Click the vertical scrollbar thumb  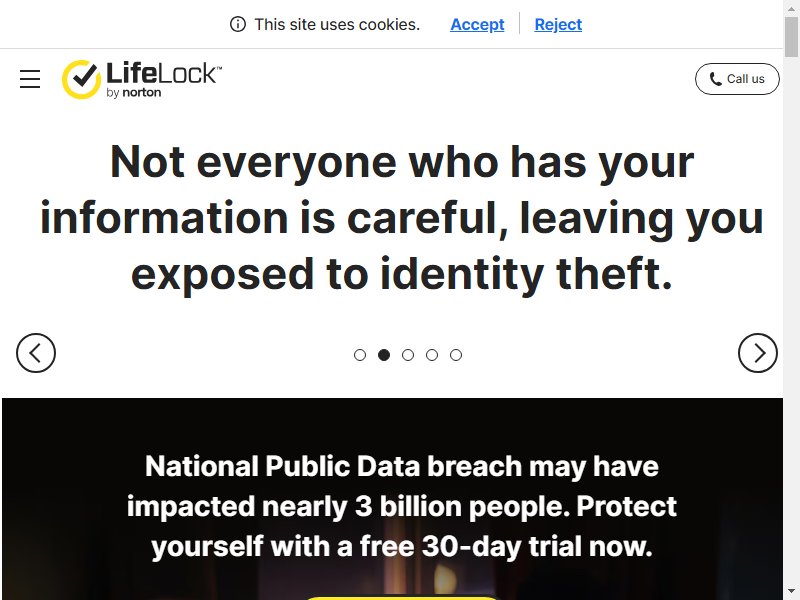pyautogui.click(x=791, y=36)
